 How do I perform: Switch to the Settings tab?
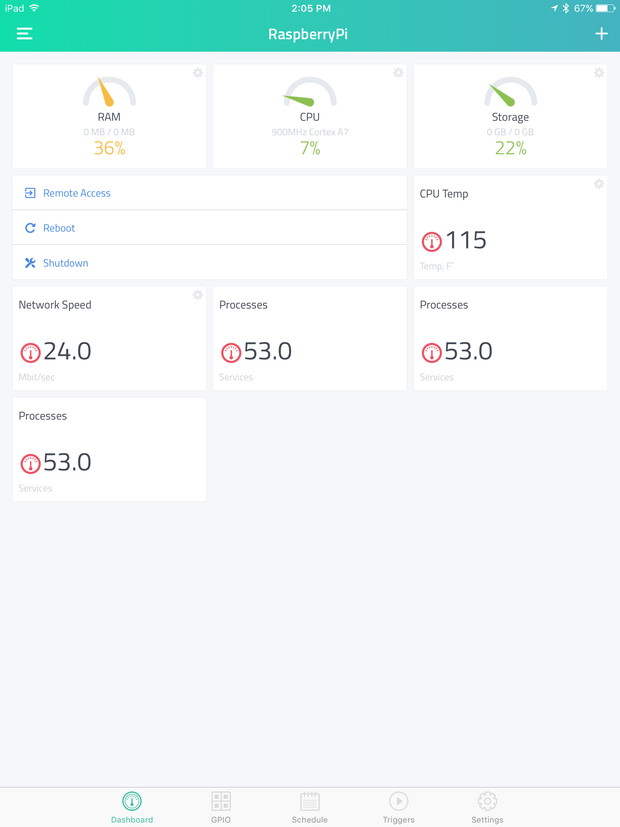point(487,807)
